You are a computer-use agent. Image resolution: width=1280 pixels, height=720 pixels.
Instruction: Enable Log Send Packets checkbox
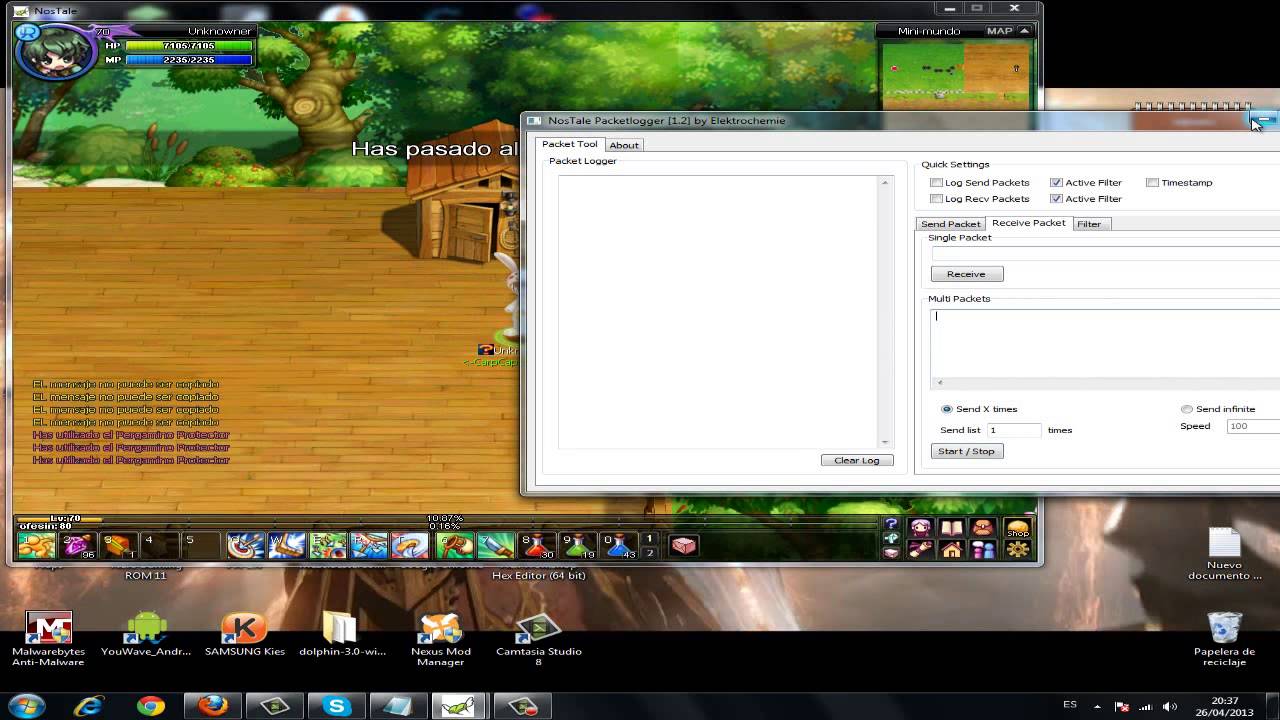[937, 183]
